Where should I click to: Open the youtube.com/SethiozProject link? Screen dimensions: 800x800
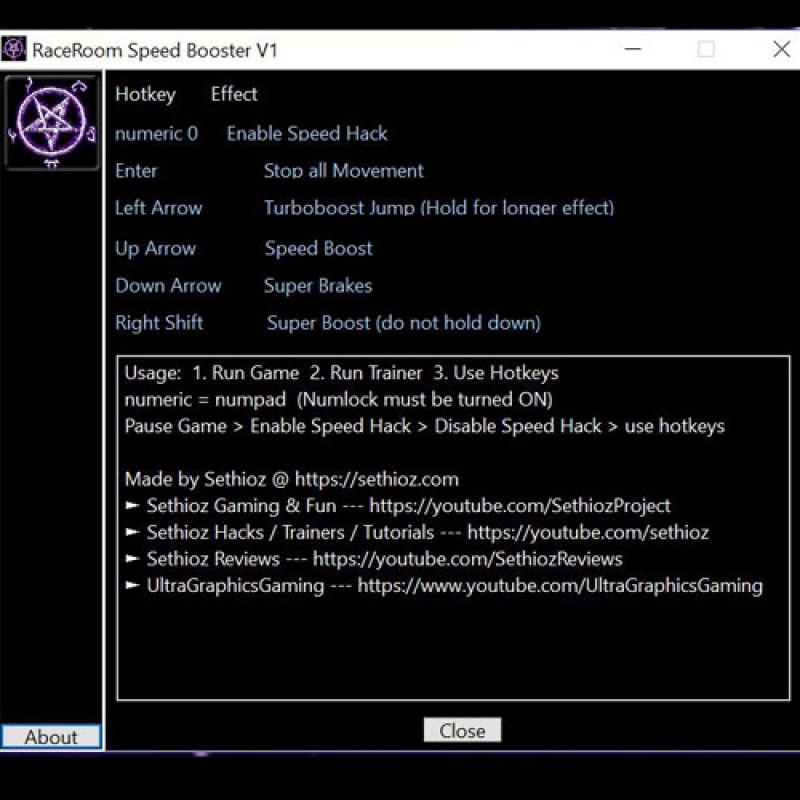[520, 506]
